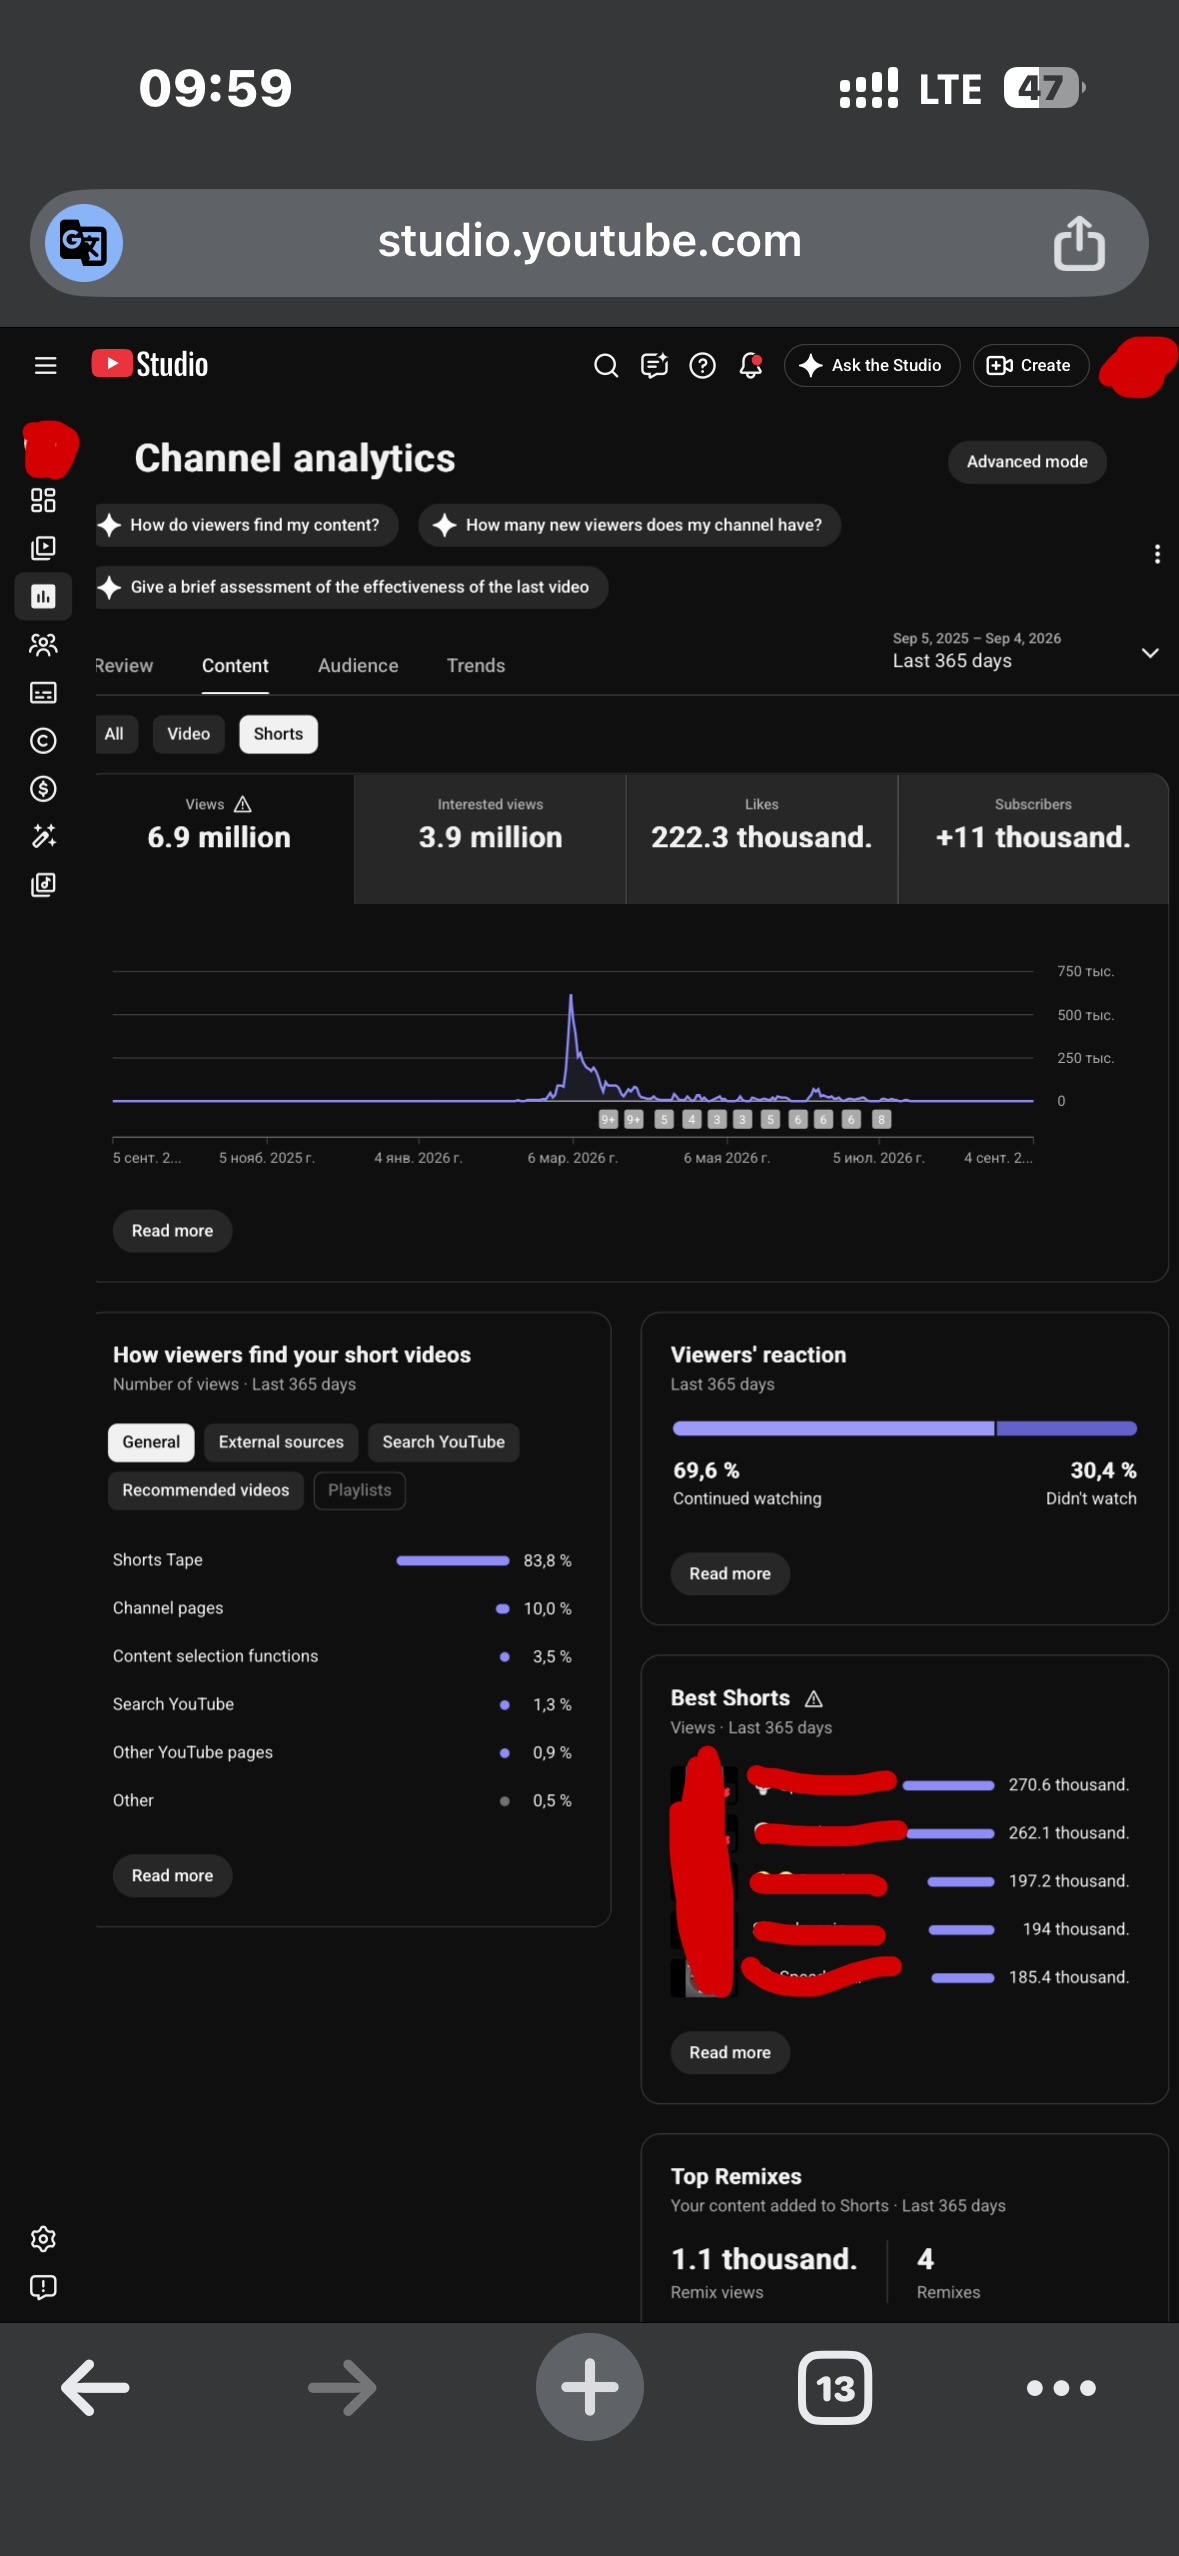Open the notifications bell icon

(x=751, y=366)
